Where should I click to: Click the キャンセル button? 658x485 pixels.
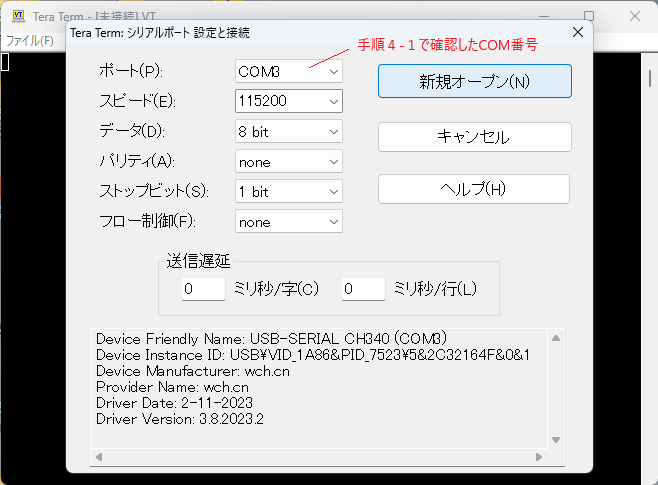tap(475, 137)
